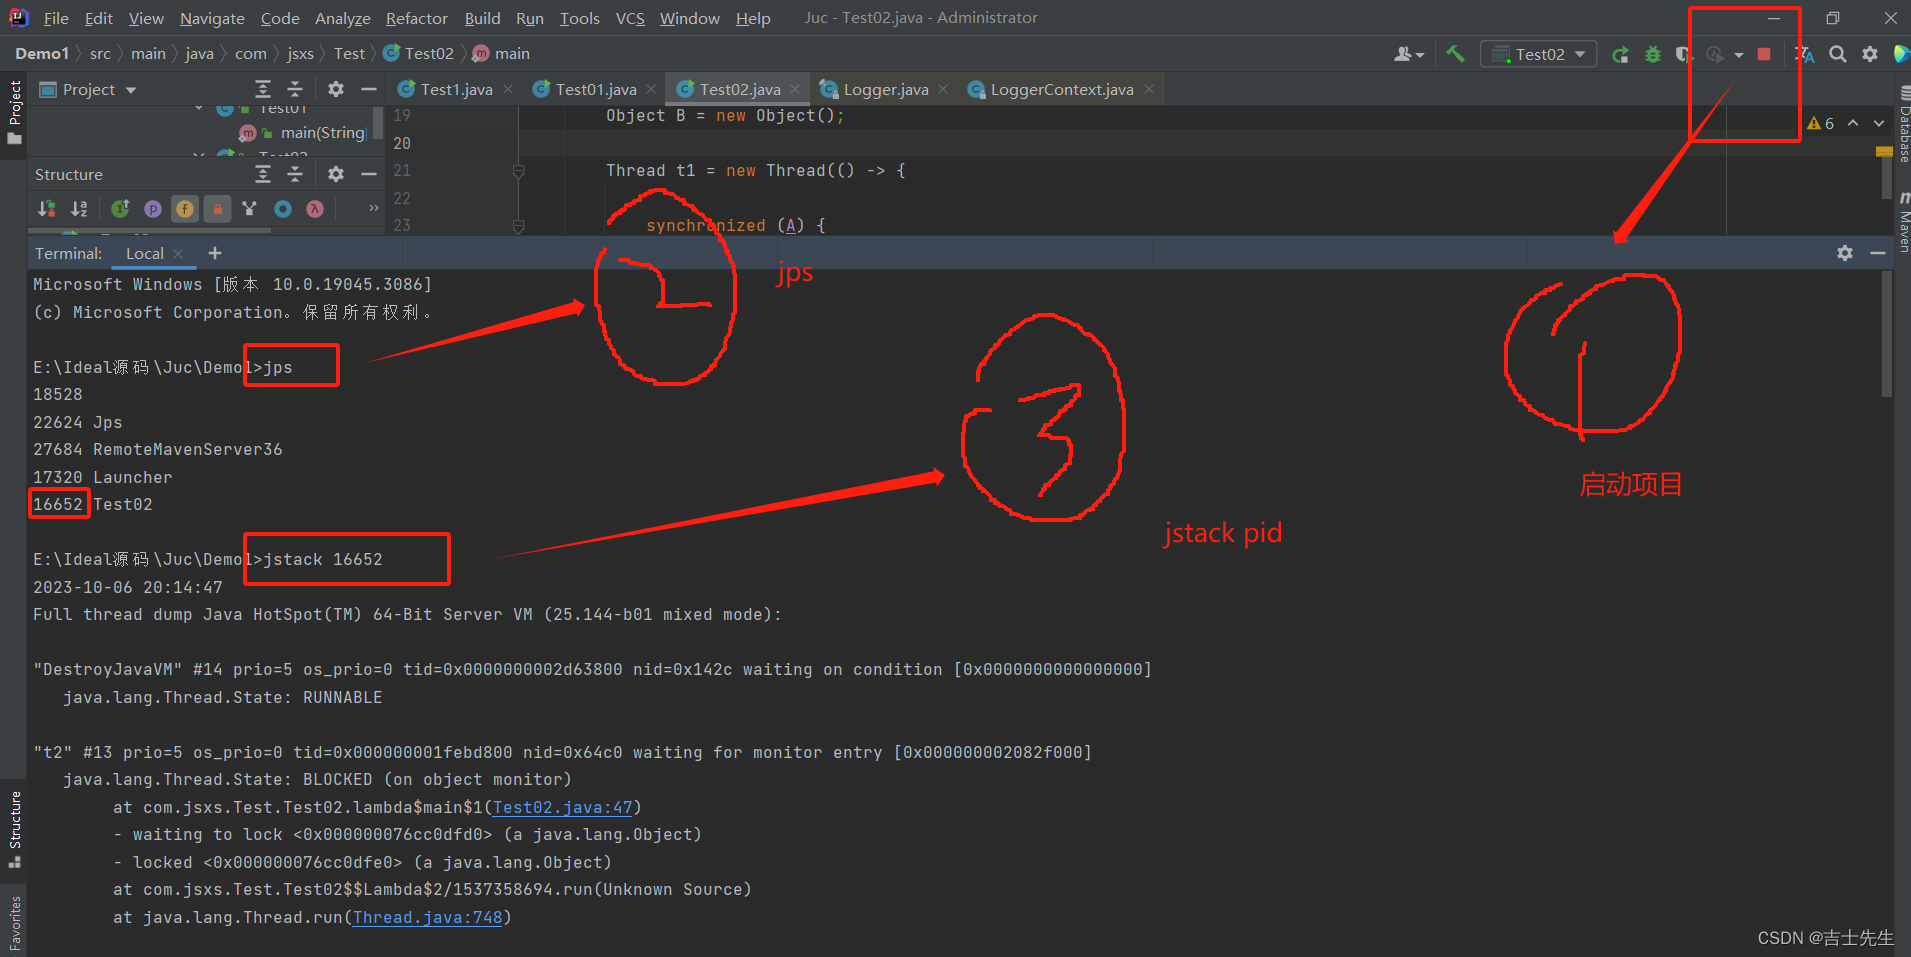Screen dimensions: 1911x957
Task: Show more Structure toolbar actions chevron
Action: click(373, 208)
